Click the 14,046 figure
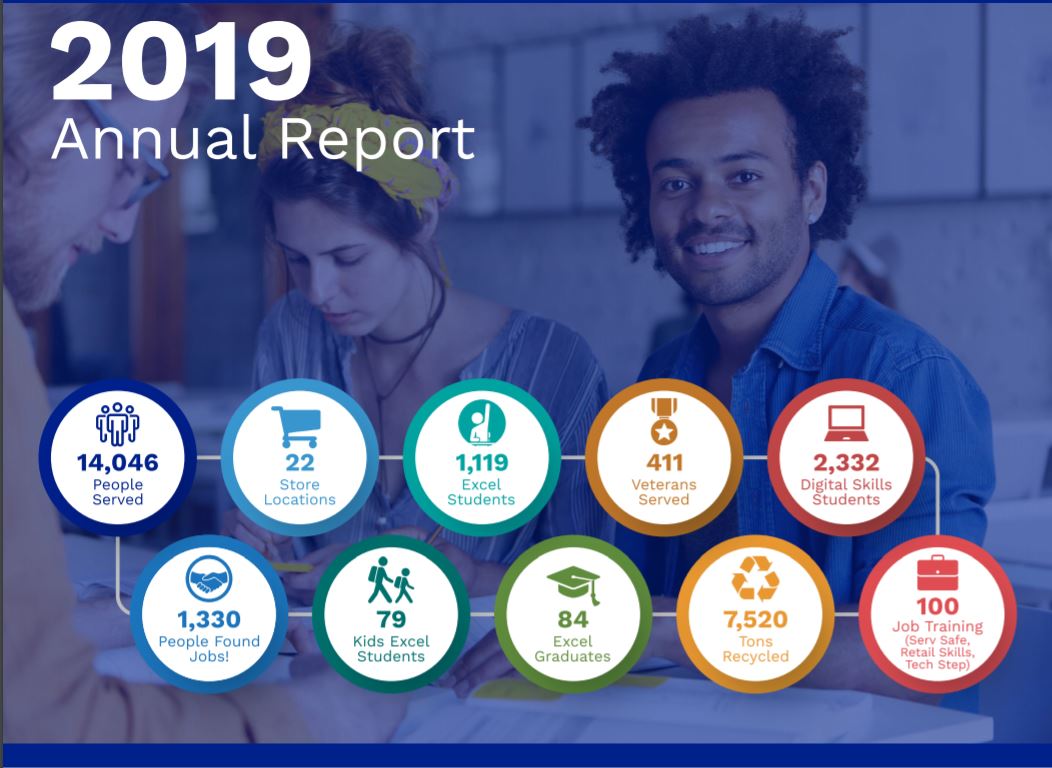The height and width of the screenshot is (768, 1052). 117,463
